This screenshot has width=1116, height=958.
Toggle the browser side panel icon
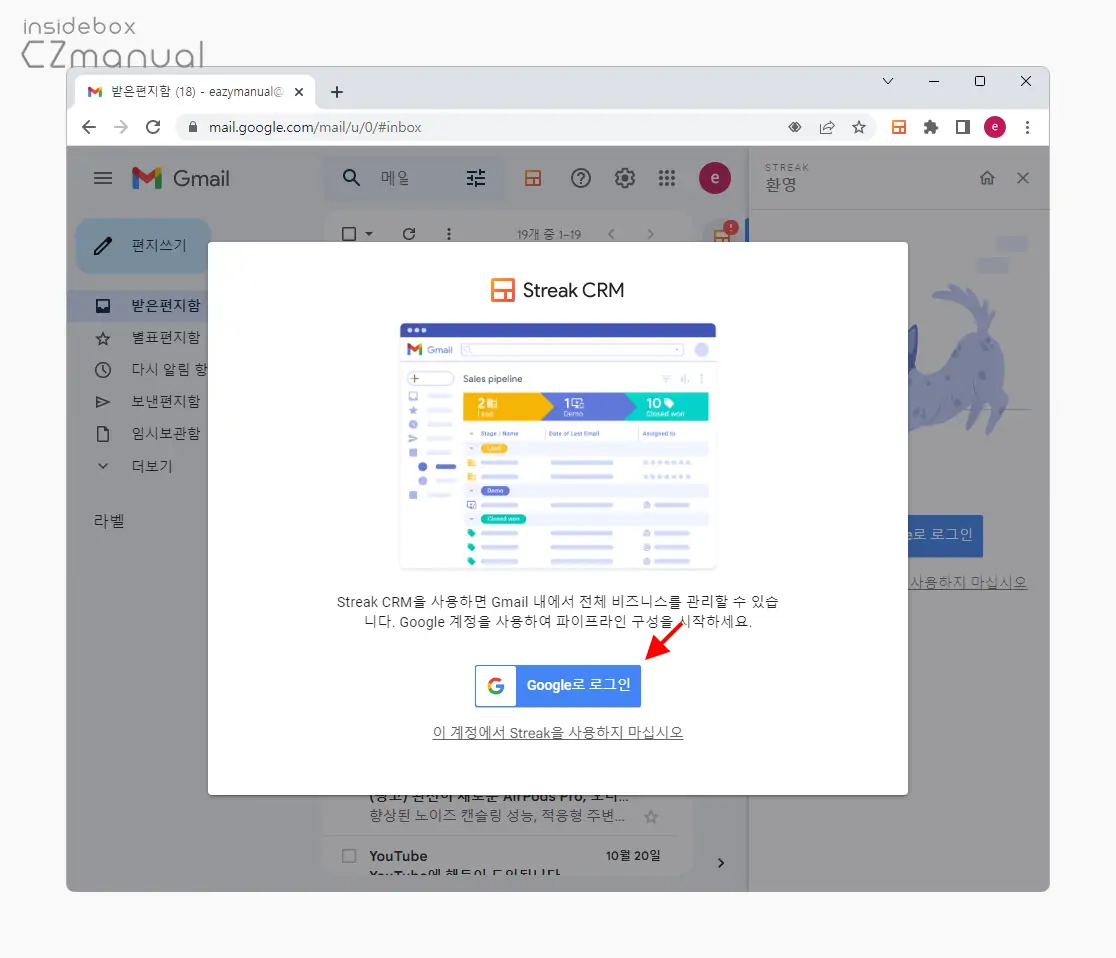pos(963,127)
